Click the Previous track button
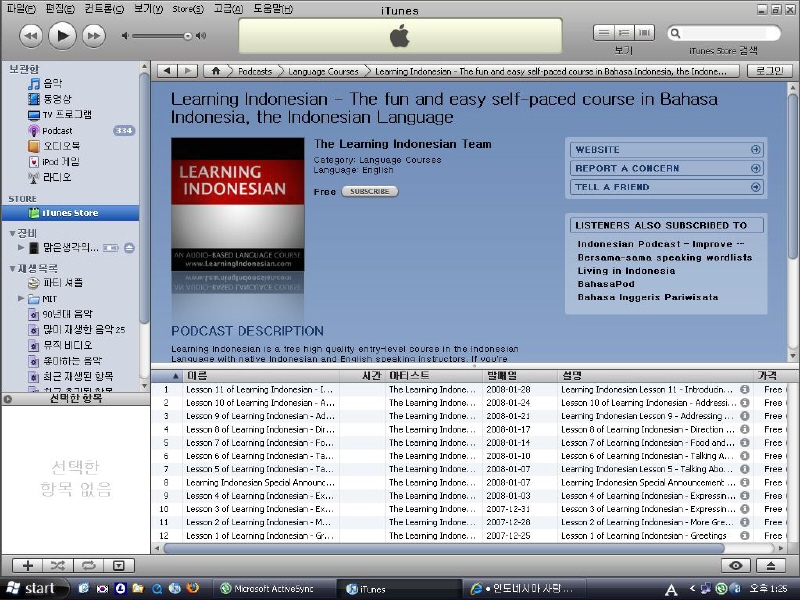This screenshot has width=800, height=600. (30, 36)
